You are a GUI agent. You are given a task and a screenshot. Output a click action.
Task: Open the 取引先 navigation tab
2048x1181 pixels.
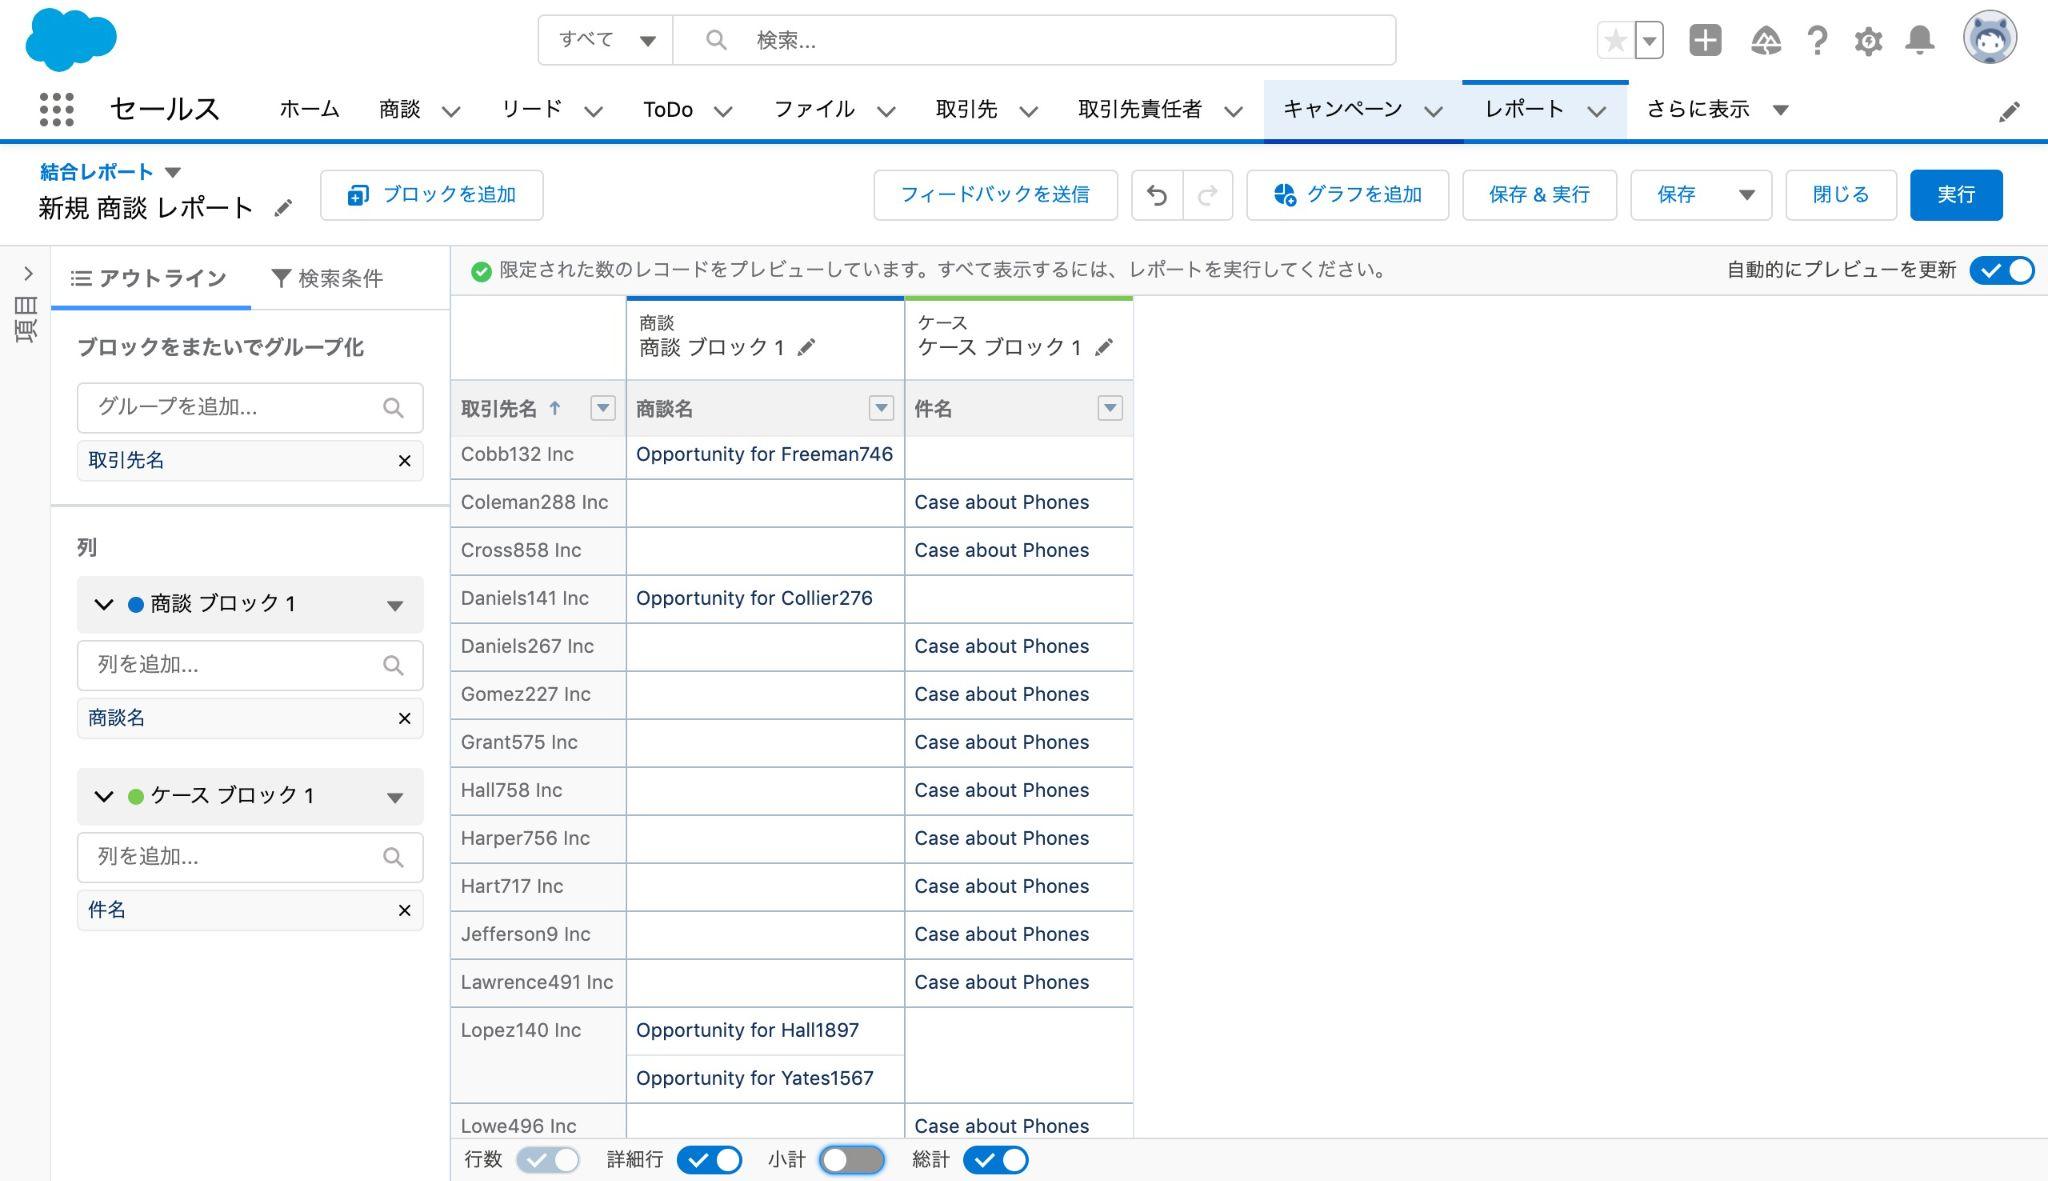coord(966,109)
